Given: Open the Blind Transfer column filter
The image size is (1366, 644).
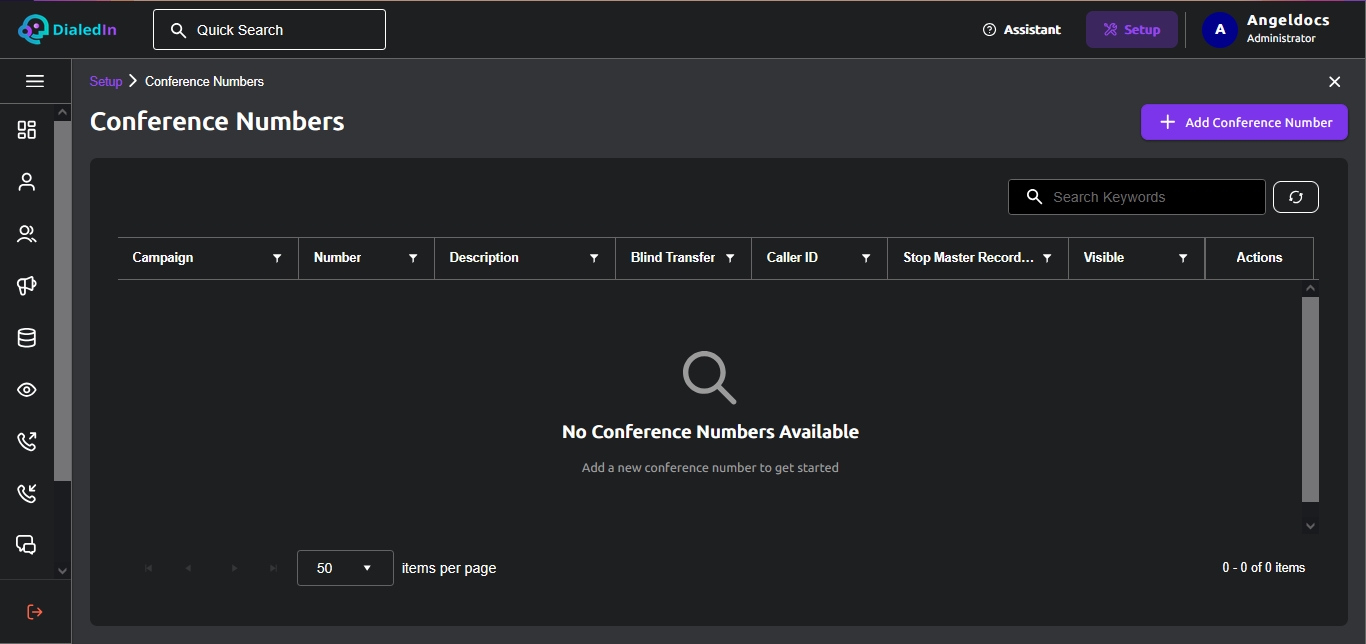Looking at the screenshot, I should (730, 258).
